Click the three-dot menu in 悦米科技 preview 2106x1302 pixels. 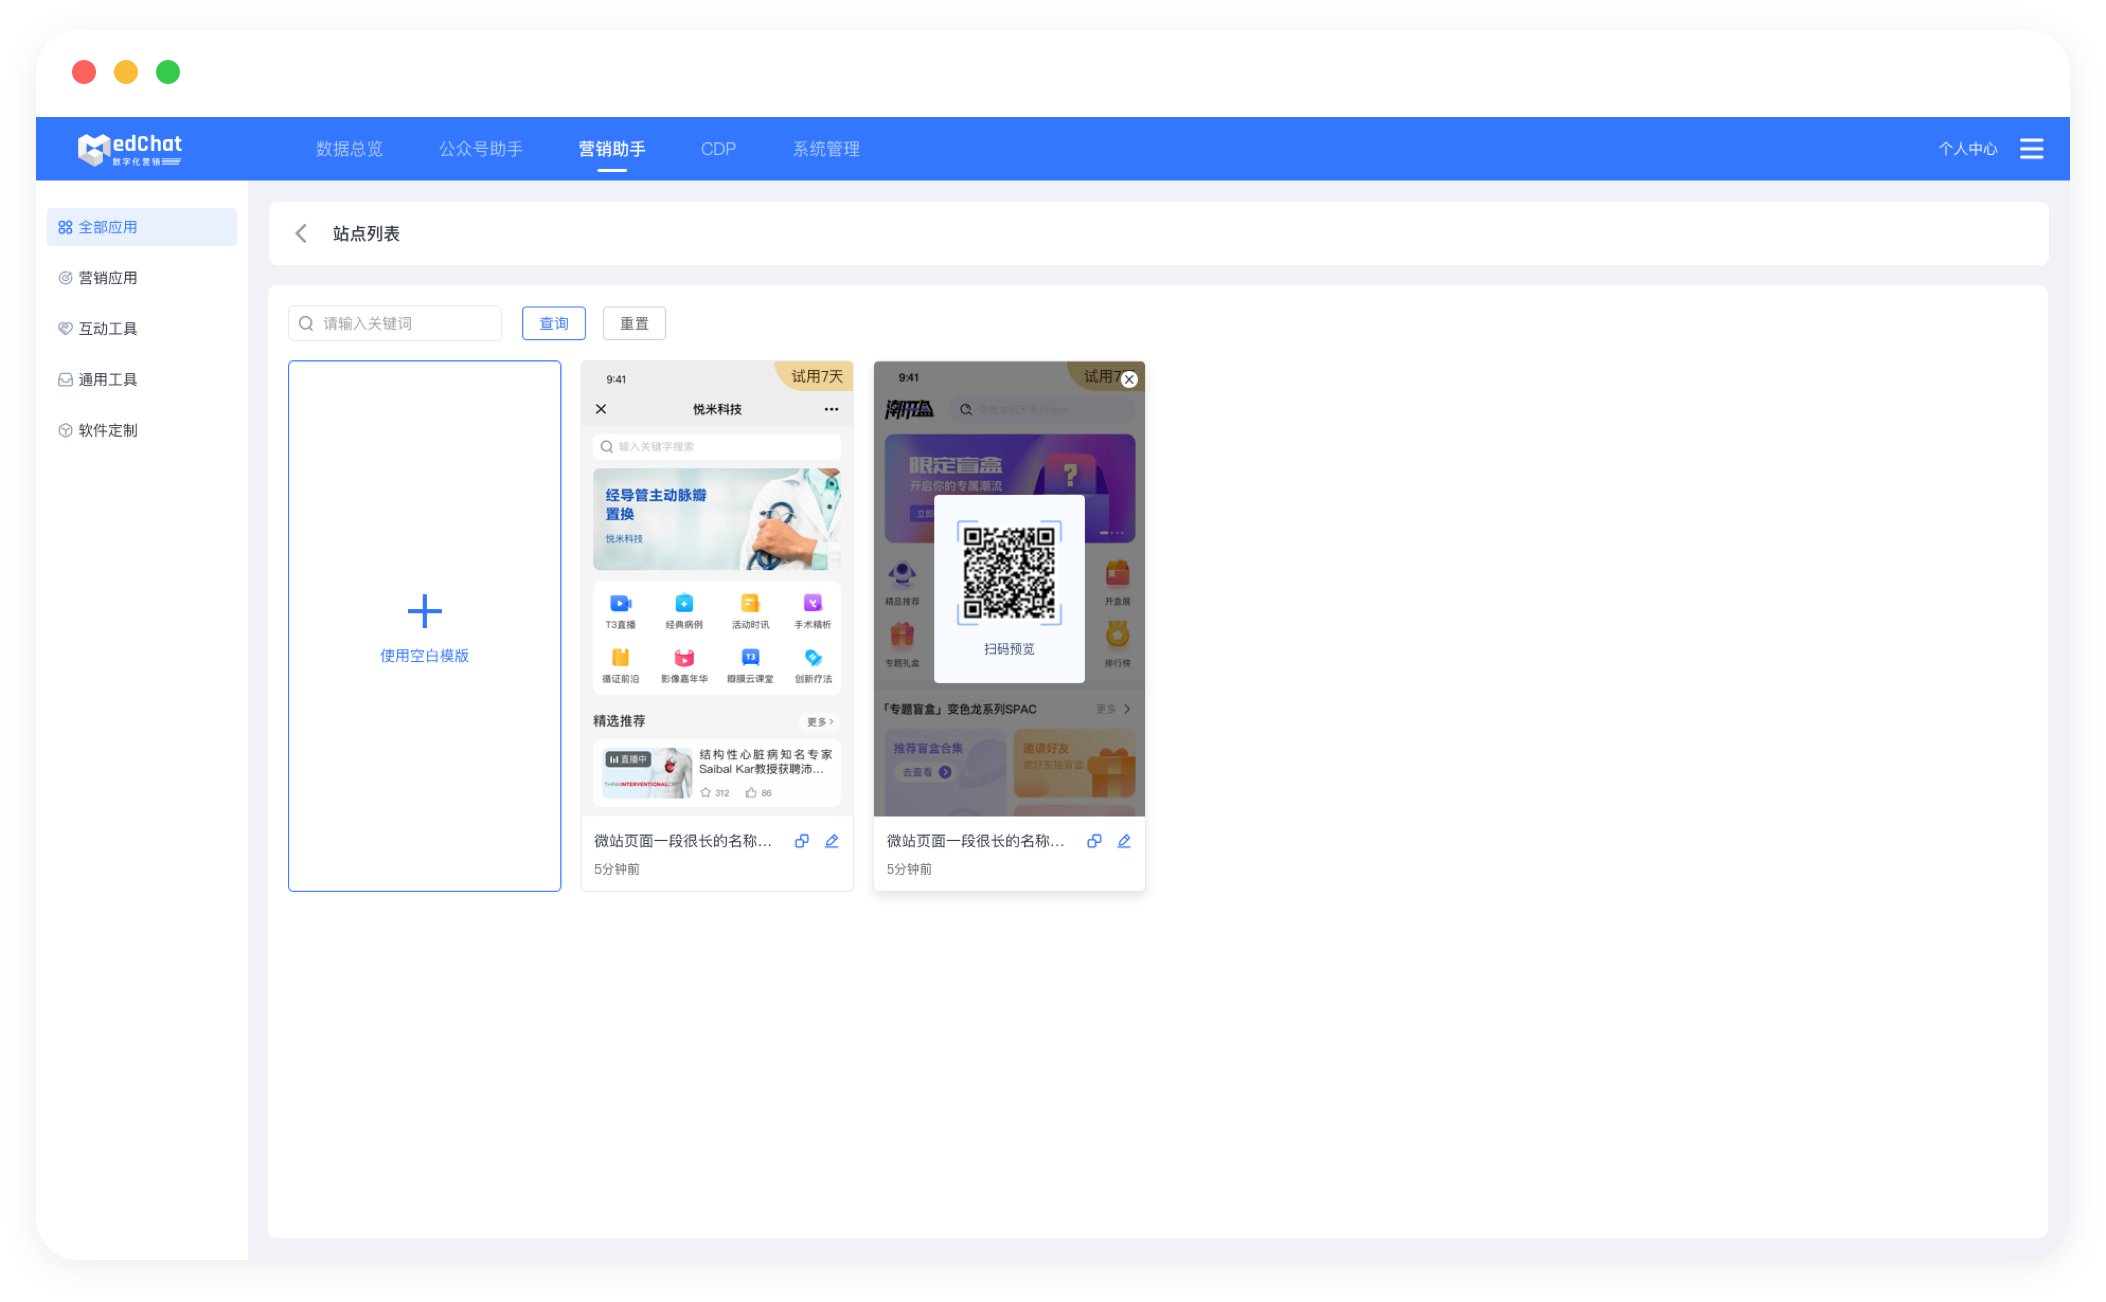(831, 409)
